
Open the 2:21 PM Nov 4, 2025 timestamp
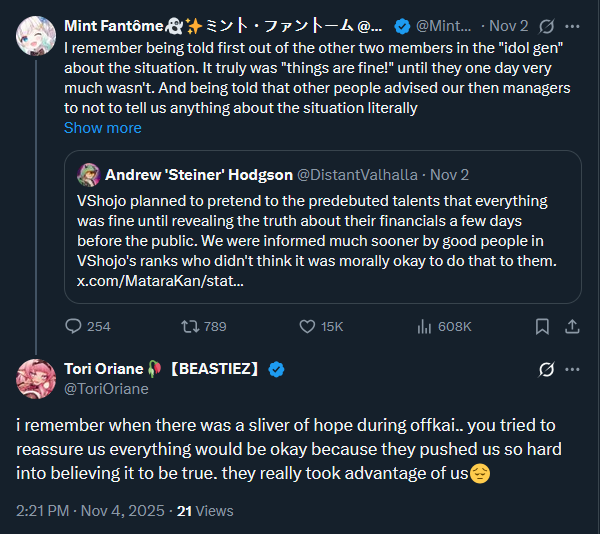[x=88, y=510]
